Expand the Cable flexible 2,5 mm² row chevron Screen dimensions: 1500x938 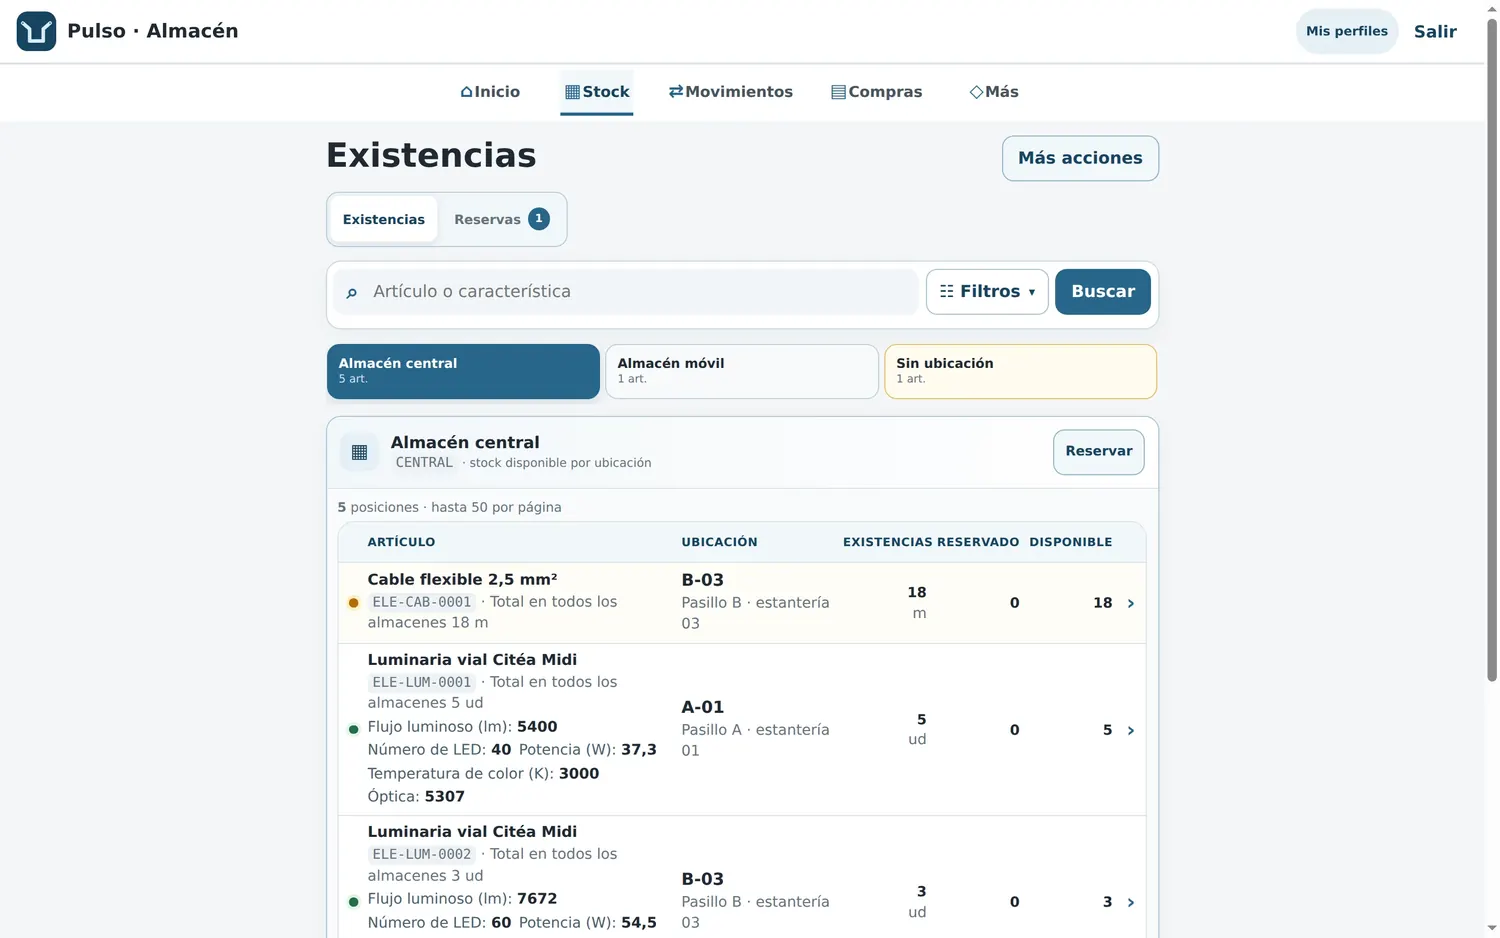coord(1131,603)
